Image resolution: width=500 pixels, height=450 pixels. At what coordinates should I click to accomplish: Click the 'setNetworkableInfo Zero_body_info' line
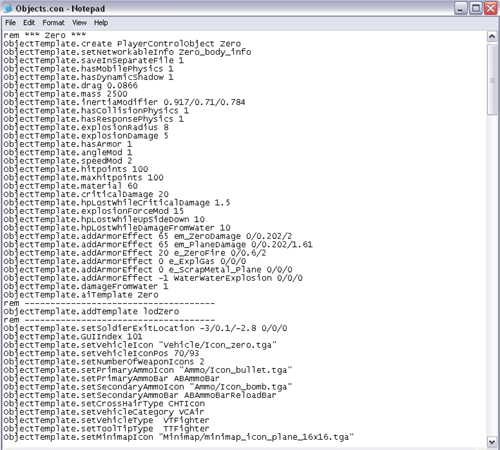(127, 52)
